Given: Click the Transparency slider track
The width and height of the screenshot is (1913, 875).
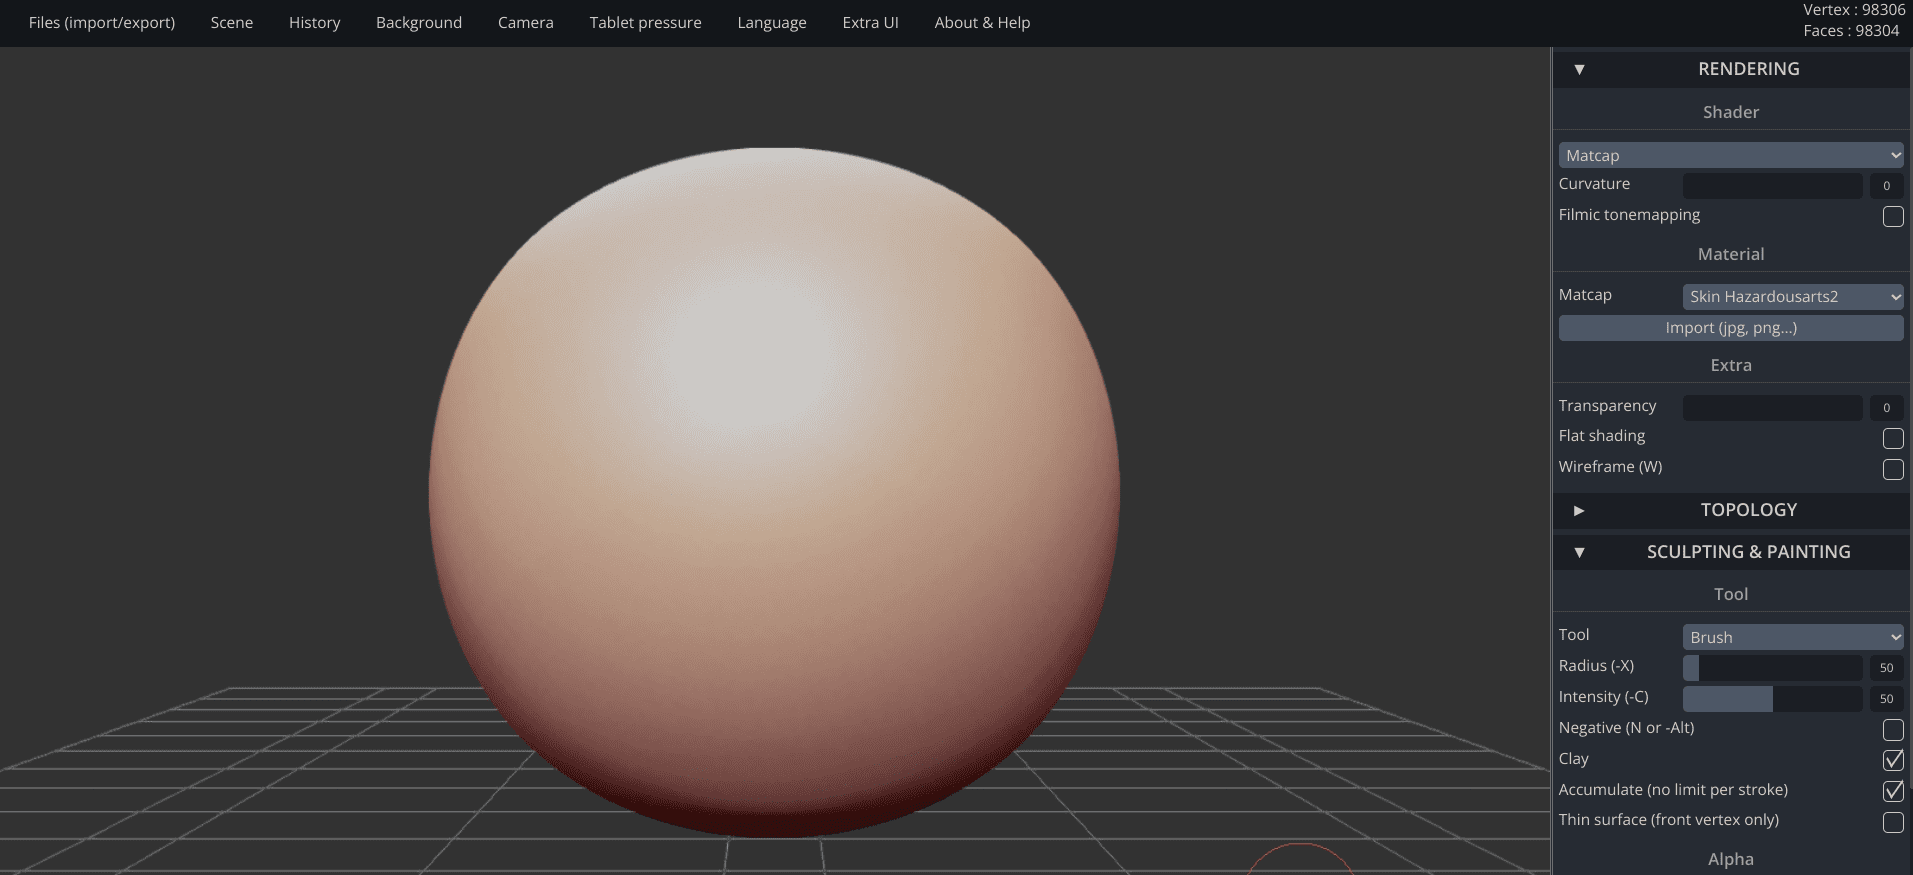Looking at the screenshot, I should pyautogui.click(x=1772, y=407).
